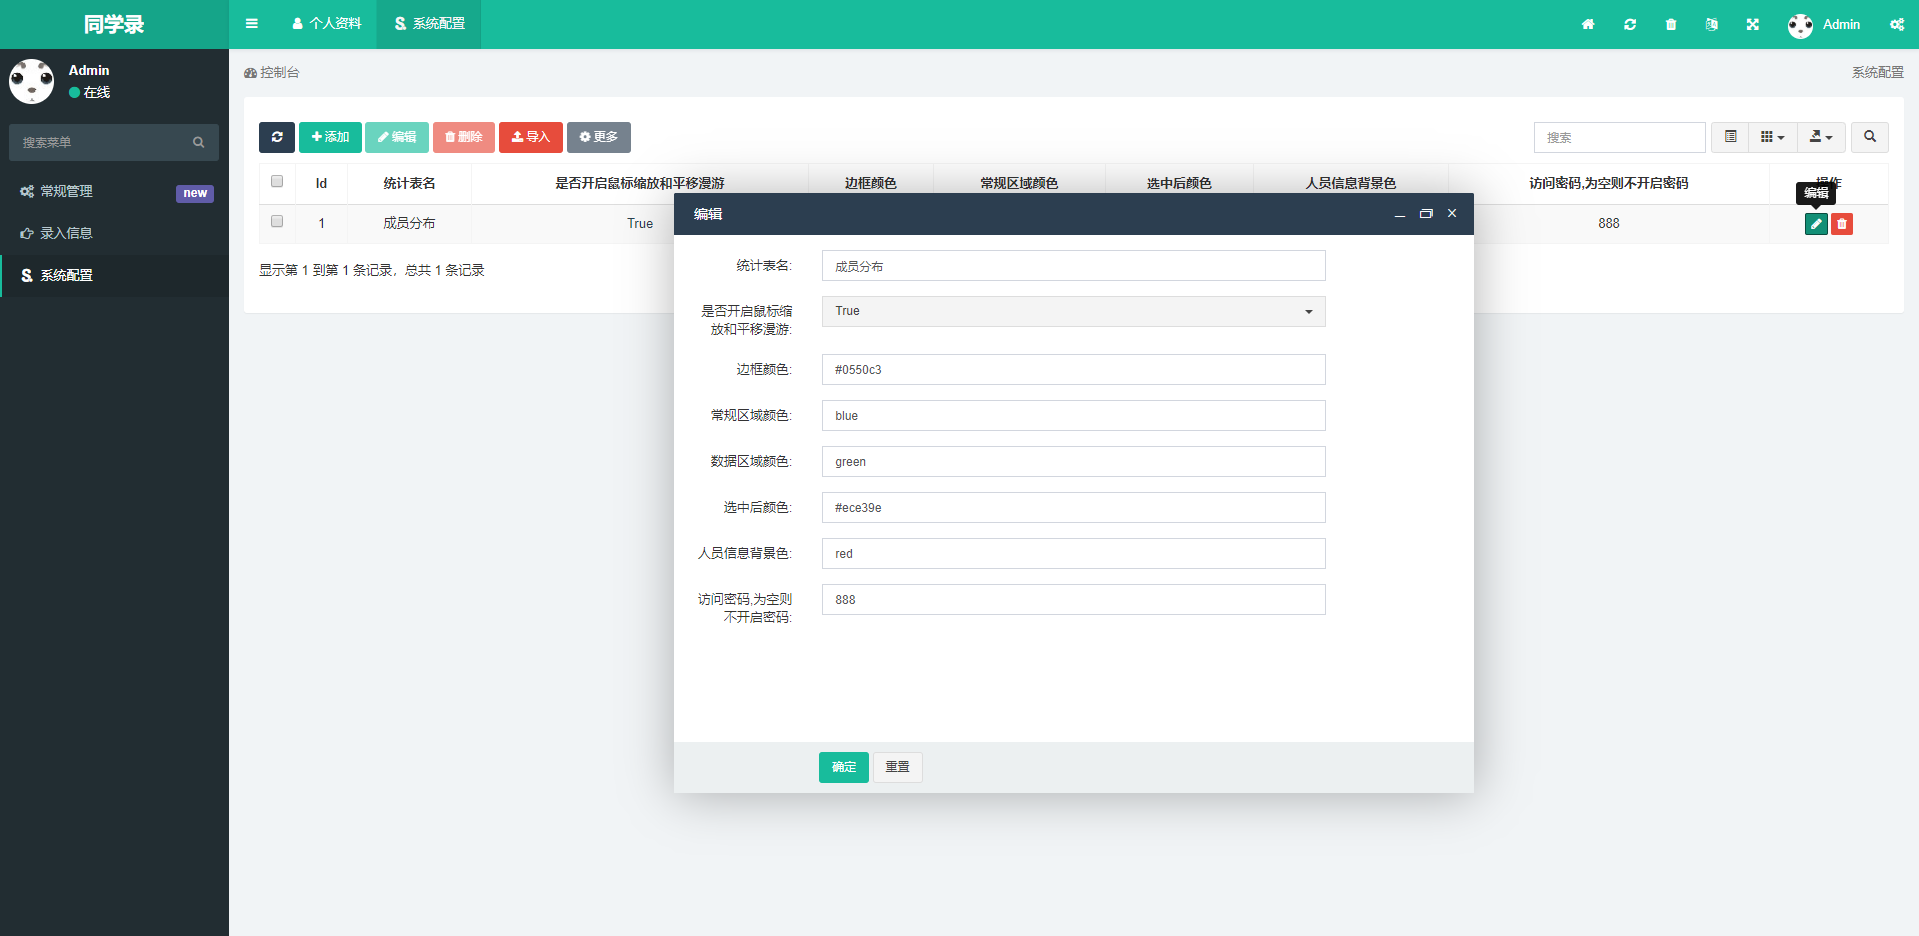1919x936 pixels.
Task: Click the red delete icon in row 1
Action: [x=1842, y=224]
